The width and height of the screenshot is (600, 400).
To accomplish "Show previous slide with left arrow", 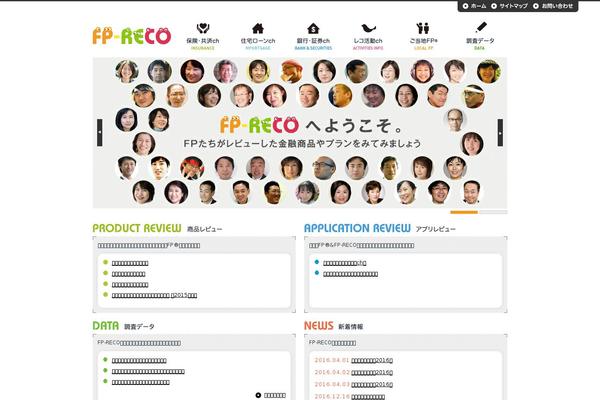I will tap(100, 132).
